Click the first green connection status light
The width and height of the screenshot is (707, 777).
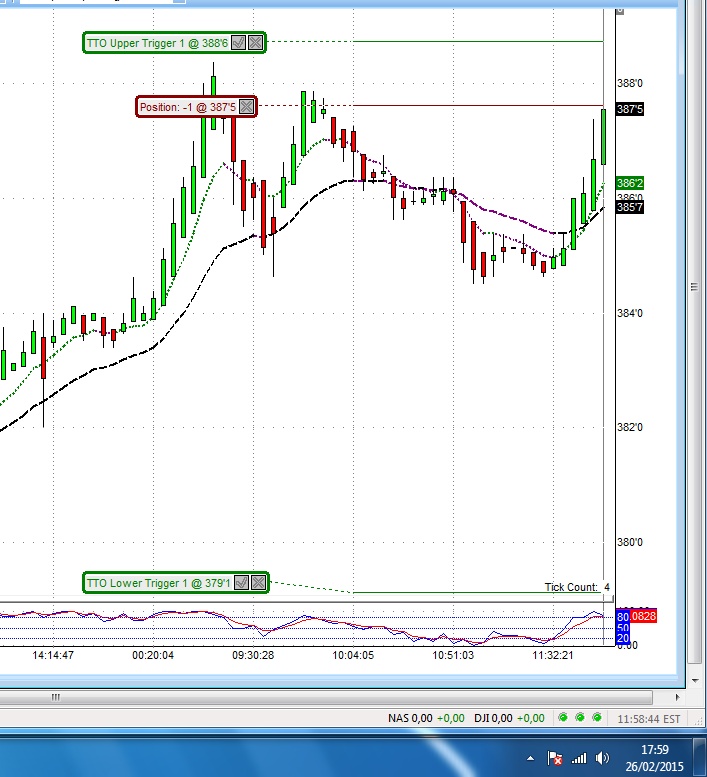(563, 718)
